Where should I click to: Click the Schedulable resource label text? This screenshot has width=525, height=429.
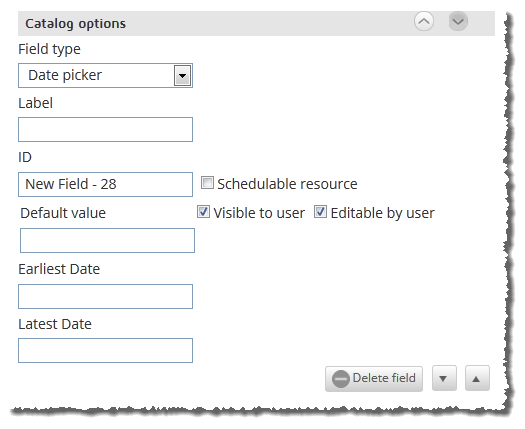[287, 184]
